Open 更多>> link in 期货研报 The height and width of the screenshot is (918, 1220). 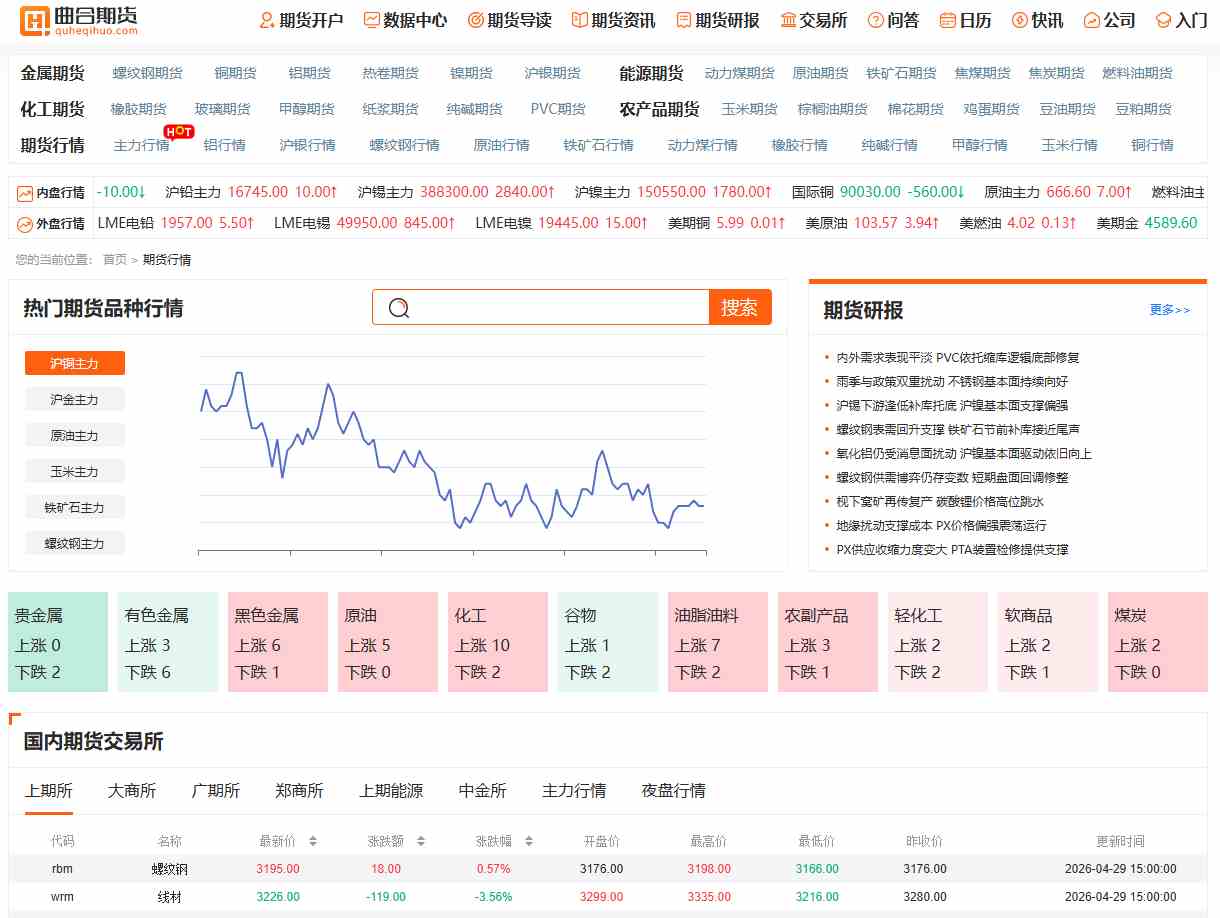(1170, 310)
